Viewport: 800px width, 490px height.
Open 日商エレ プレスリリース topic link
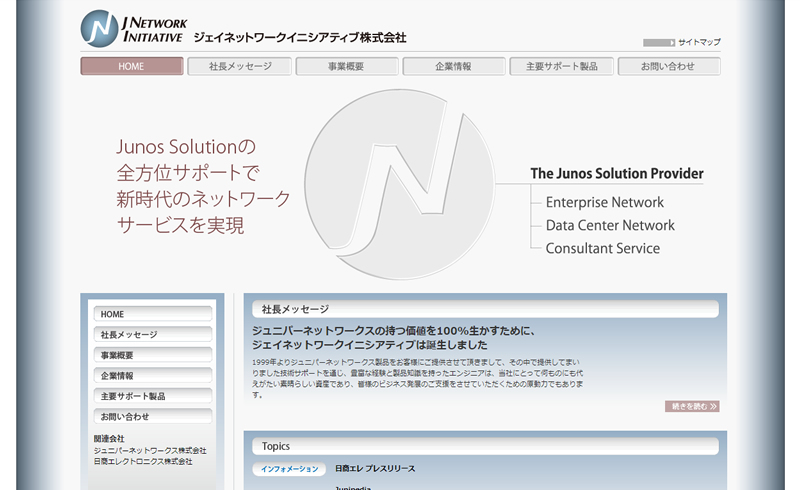coord(375,469)
